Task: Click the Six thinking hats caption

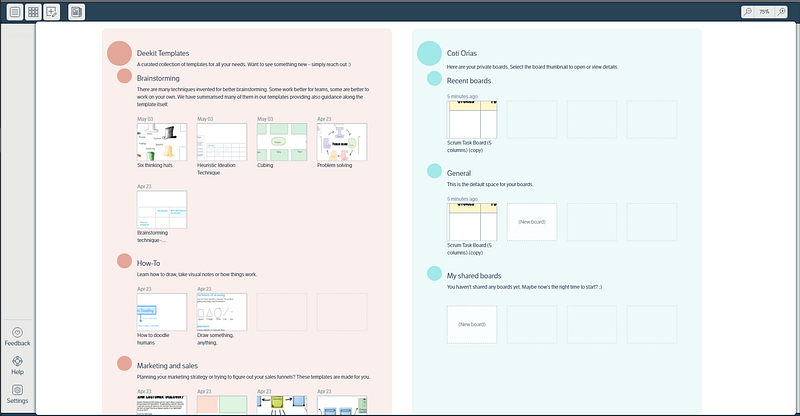Action: tap(155, 165)
